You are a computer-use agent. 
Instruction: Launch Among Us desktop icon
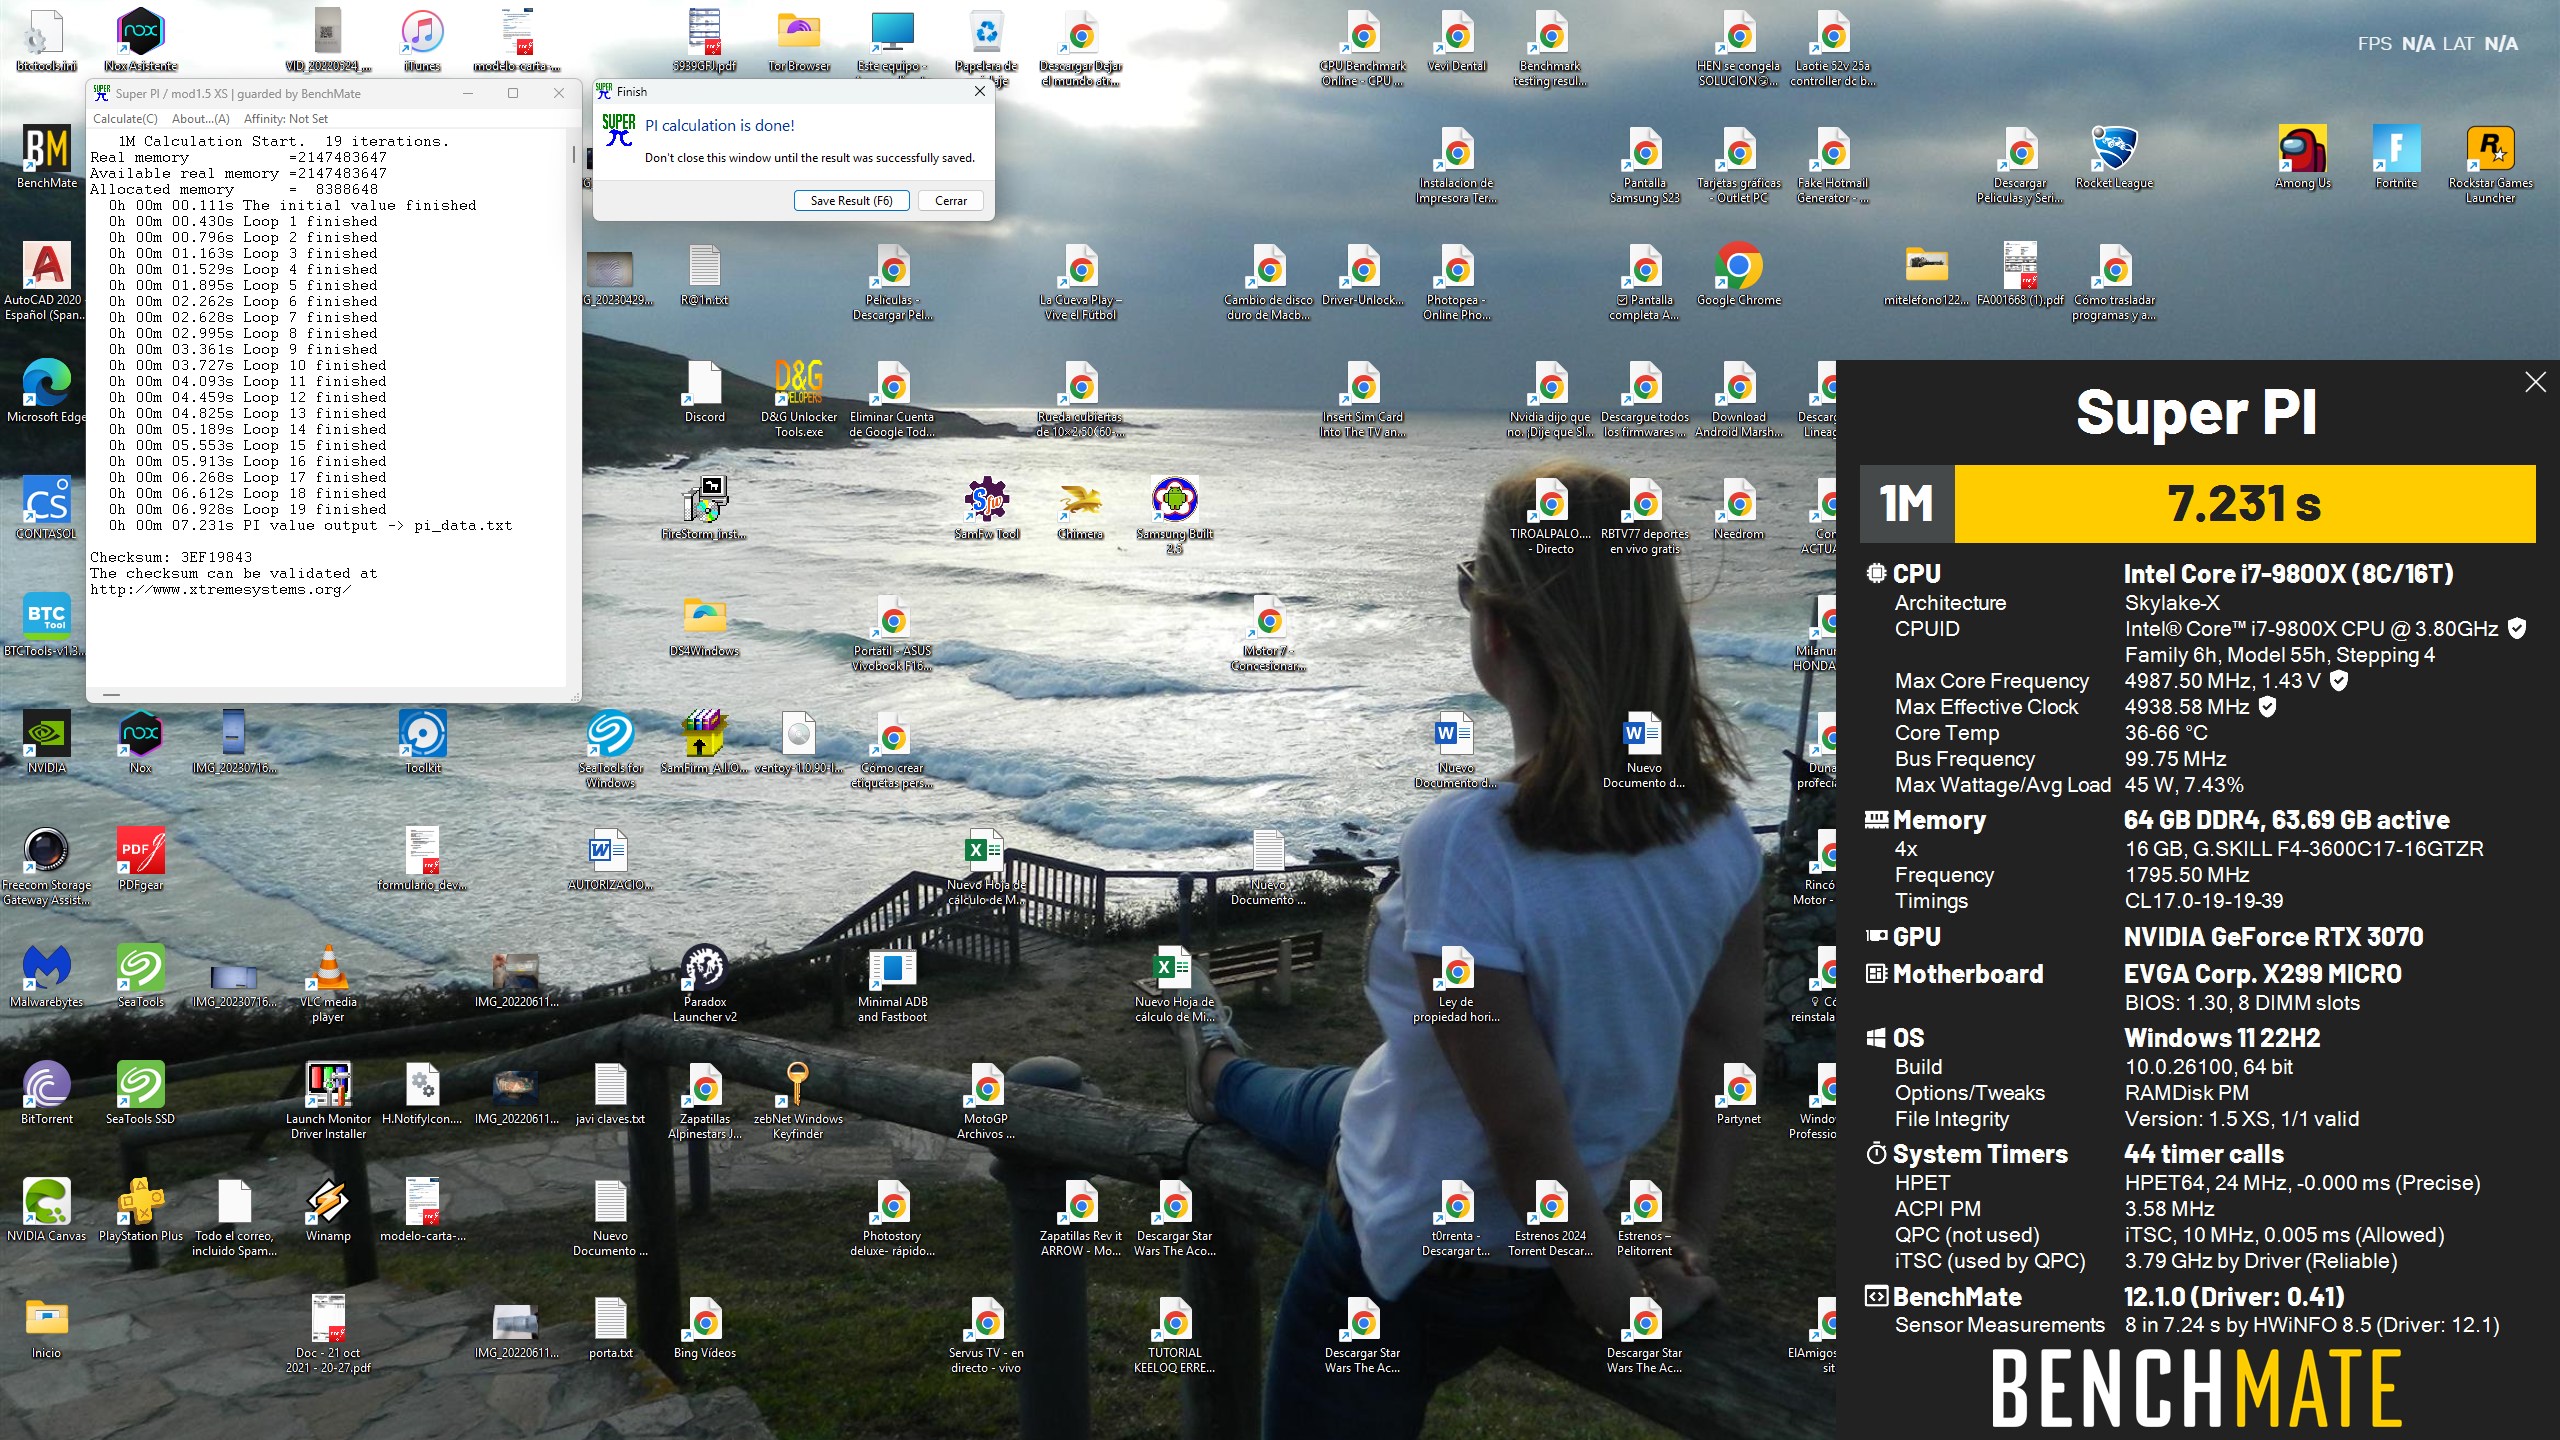pyautogui.click(x=2303, y=157)
